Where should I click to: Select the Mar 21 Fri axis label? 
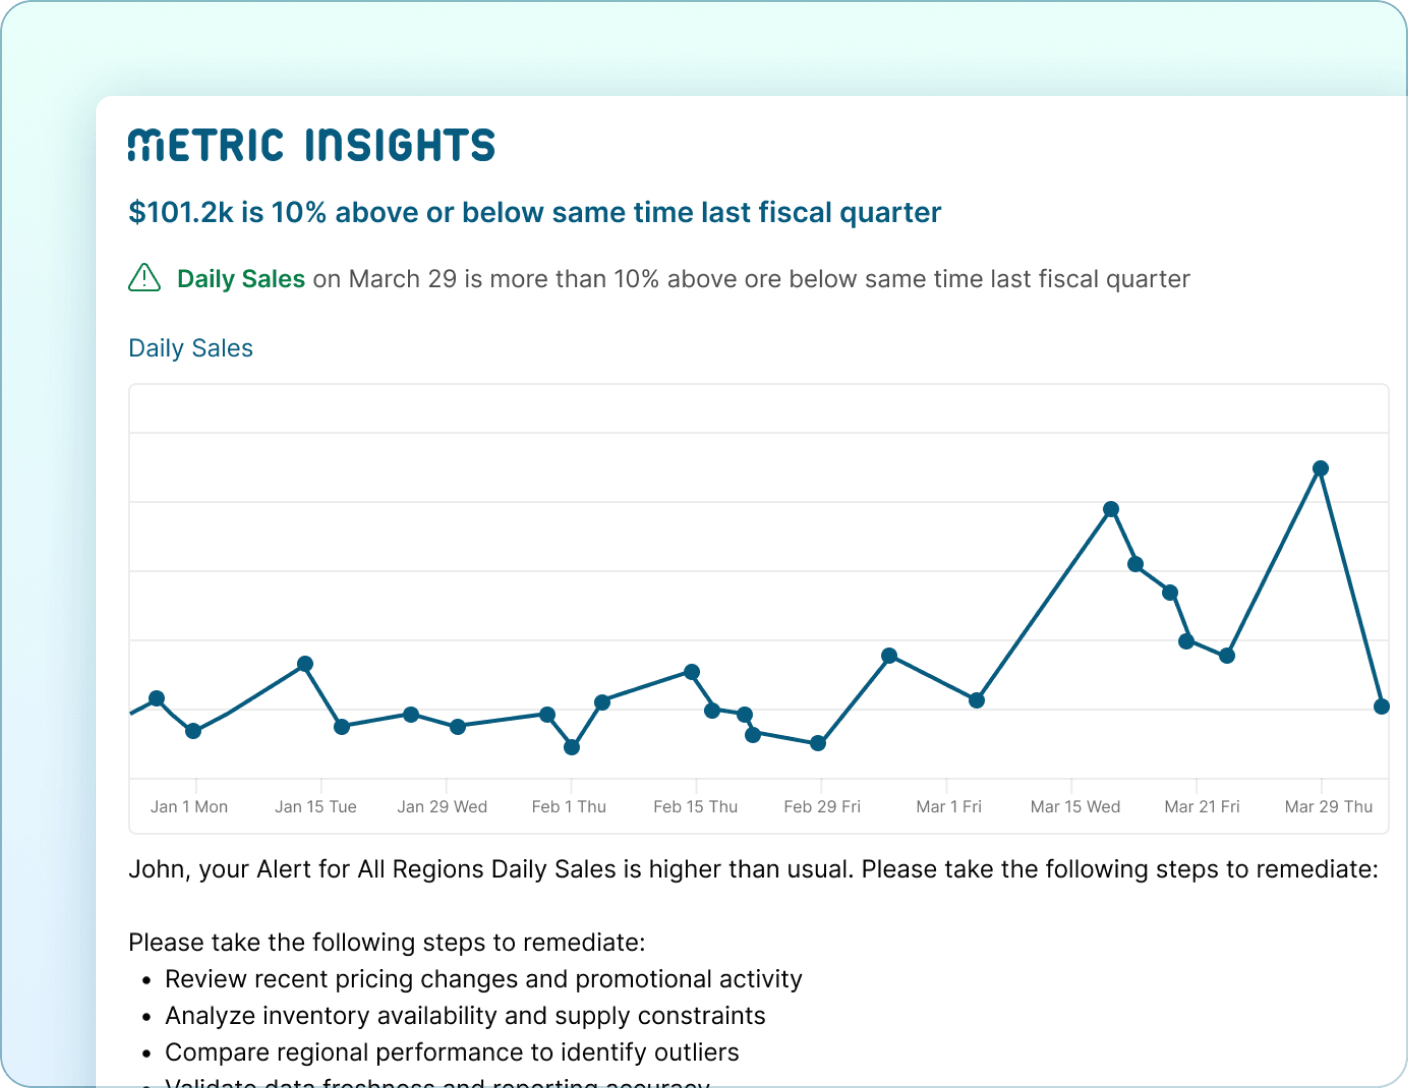[x=1201, y=807]
